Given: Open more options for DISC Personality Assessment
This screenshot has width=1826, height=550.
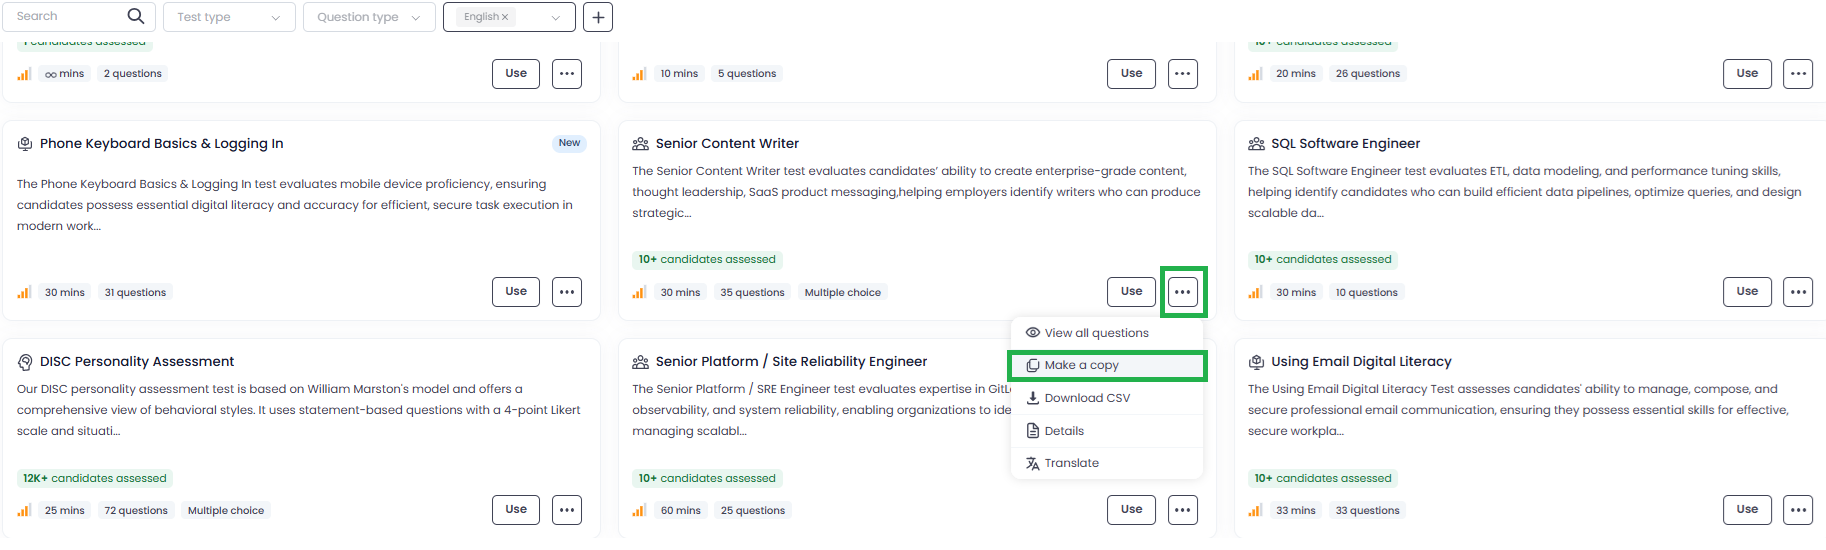Looking at the screenshot, I should tap(567, 510).
